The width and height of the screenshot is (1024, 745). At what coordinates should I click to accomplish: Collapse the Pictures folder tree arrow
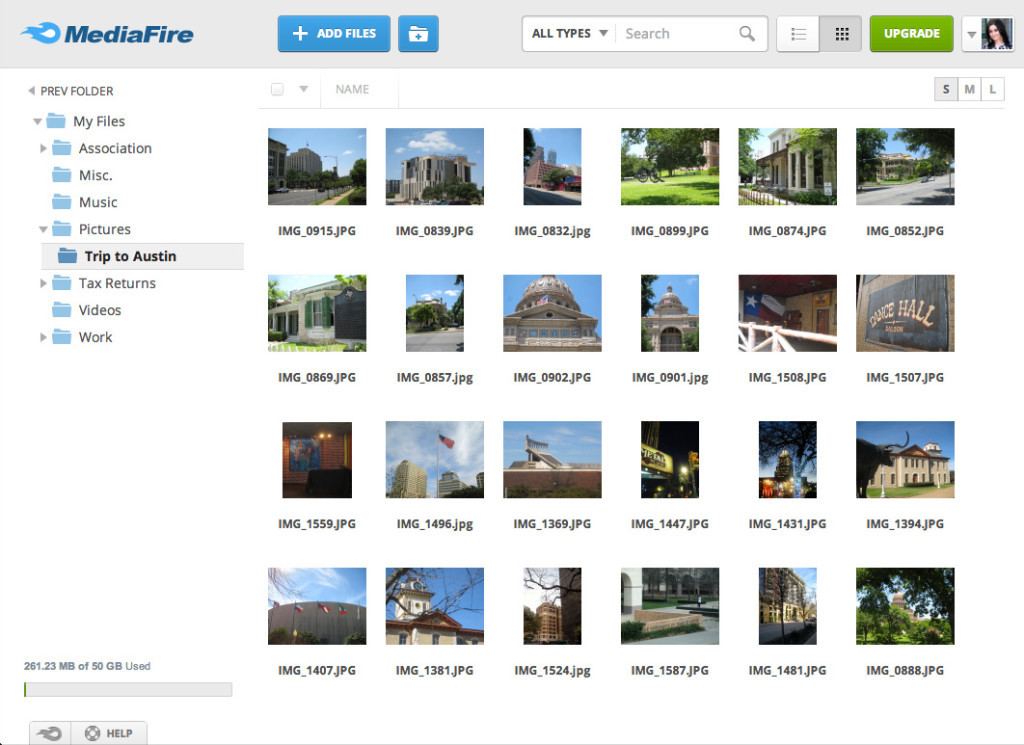pos(43,229)
